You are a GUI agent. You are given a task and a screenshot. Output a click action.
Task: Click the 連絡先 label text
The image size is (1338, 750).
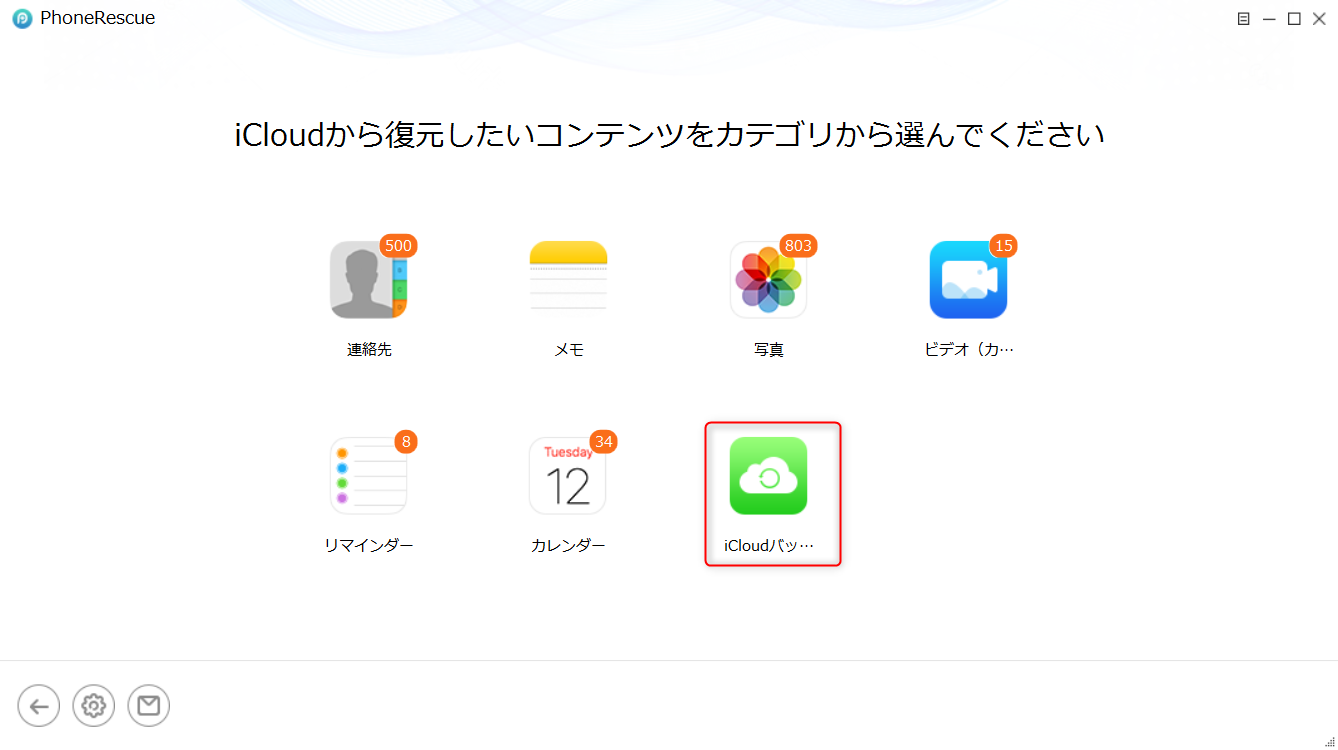(x=369, y=350)
